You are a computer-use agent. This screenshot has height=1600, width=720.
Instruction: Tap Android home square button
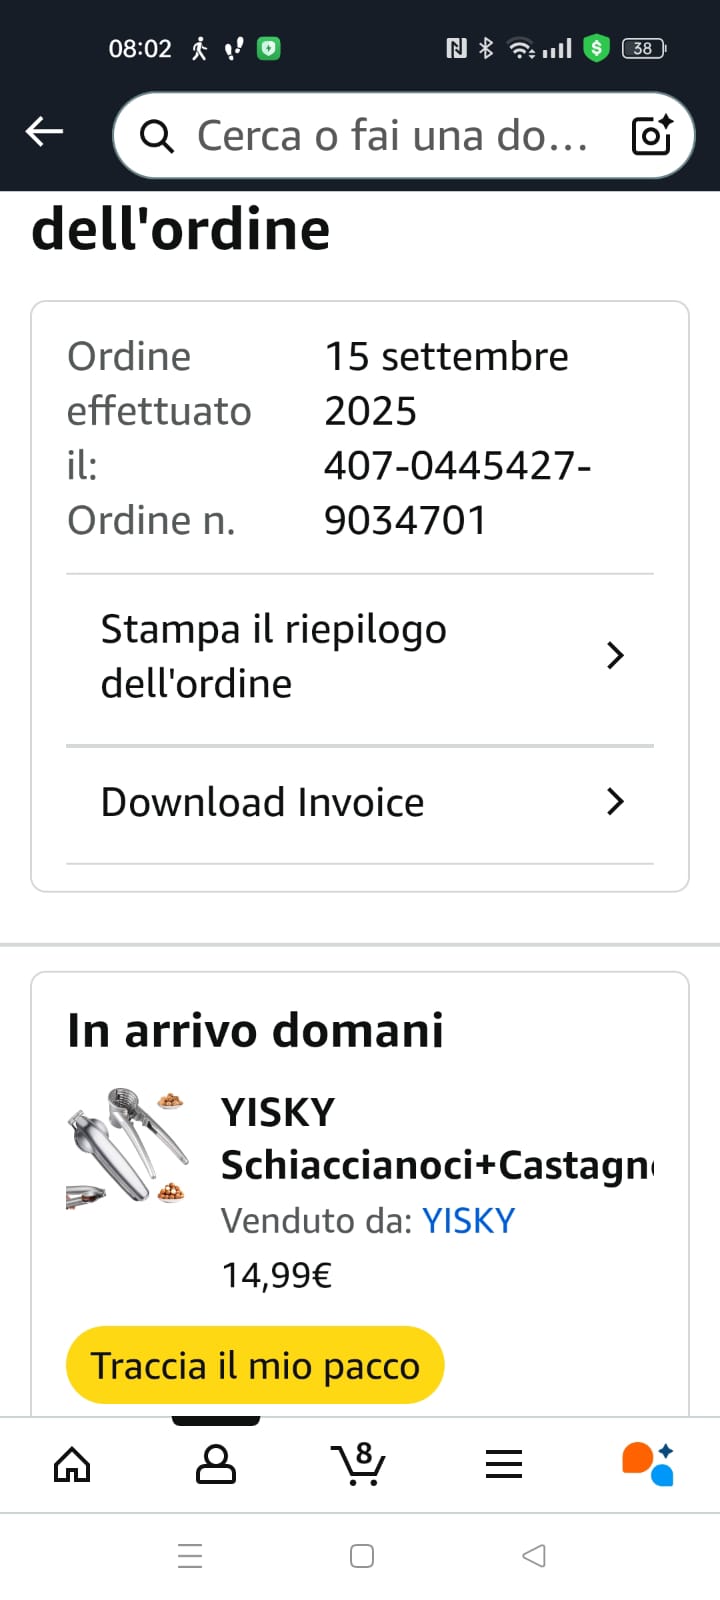pos(362,1556)
